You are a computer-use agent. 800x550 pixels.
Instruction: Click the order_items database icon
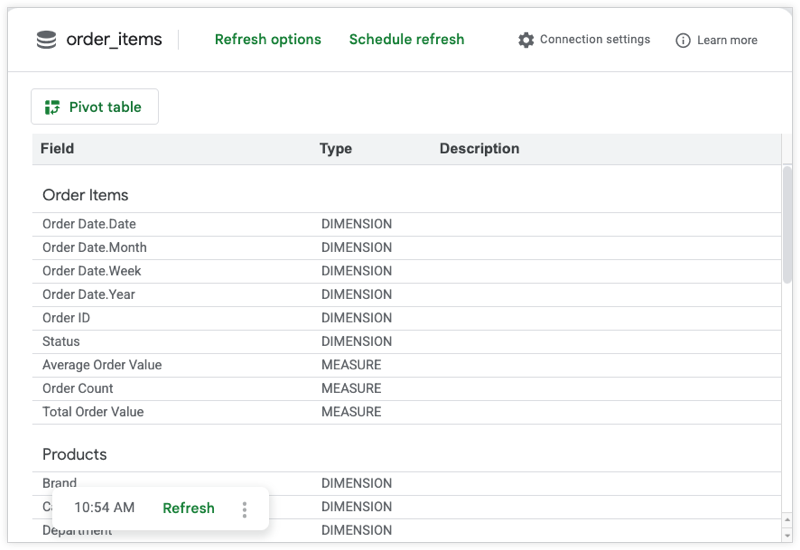[x=46, y=40]
